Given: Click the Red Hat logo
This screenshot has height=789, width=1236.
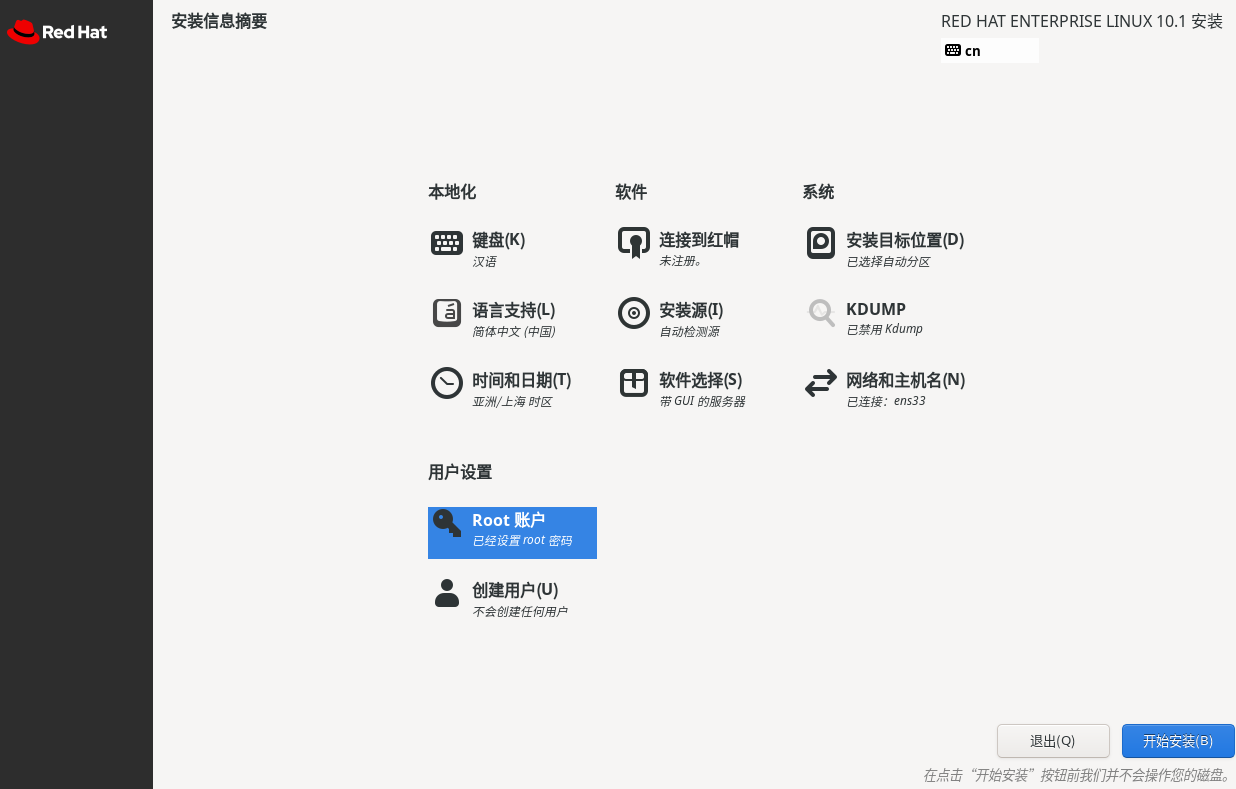Looking at the screenshot, I should (57, 32).
